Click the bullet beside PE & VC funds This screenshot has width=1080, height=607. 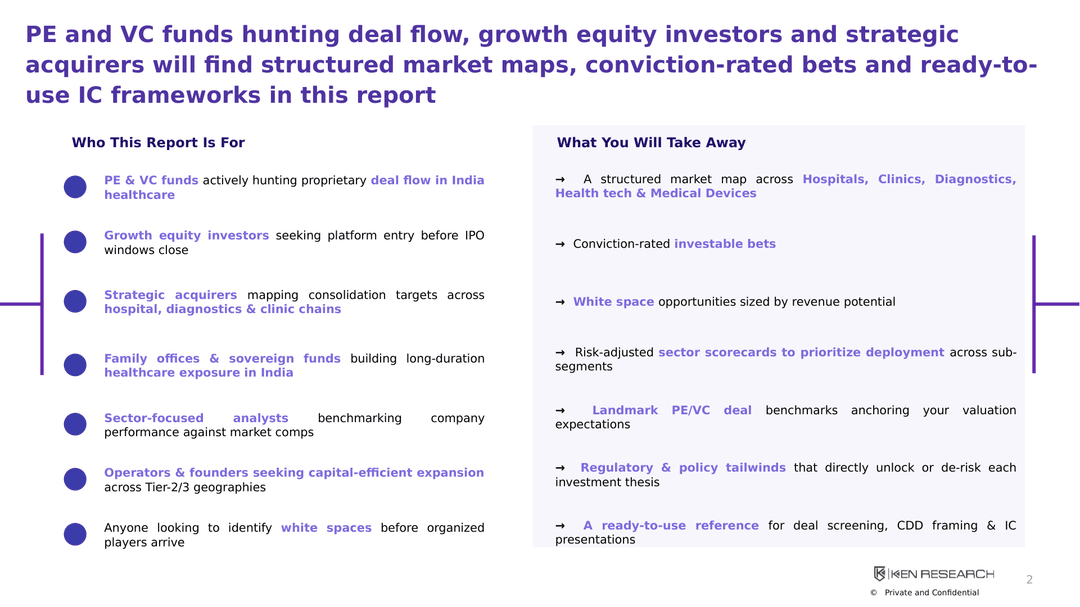click(75, 187)
